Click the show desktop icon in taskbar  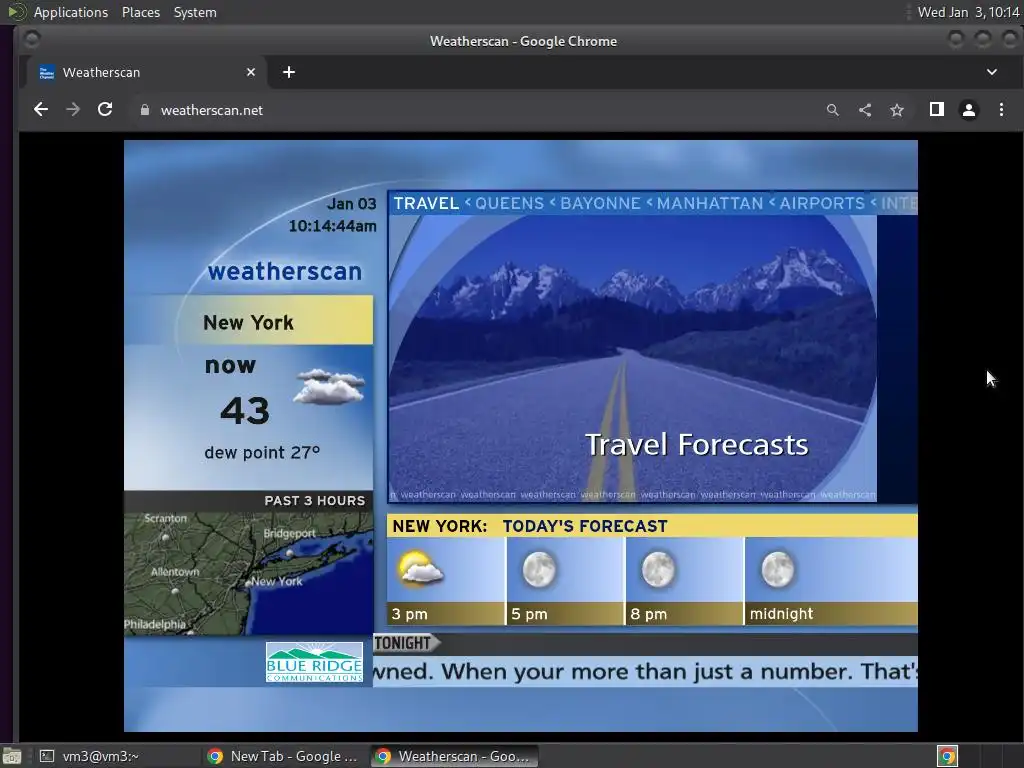point(12,756)
